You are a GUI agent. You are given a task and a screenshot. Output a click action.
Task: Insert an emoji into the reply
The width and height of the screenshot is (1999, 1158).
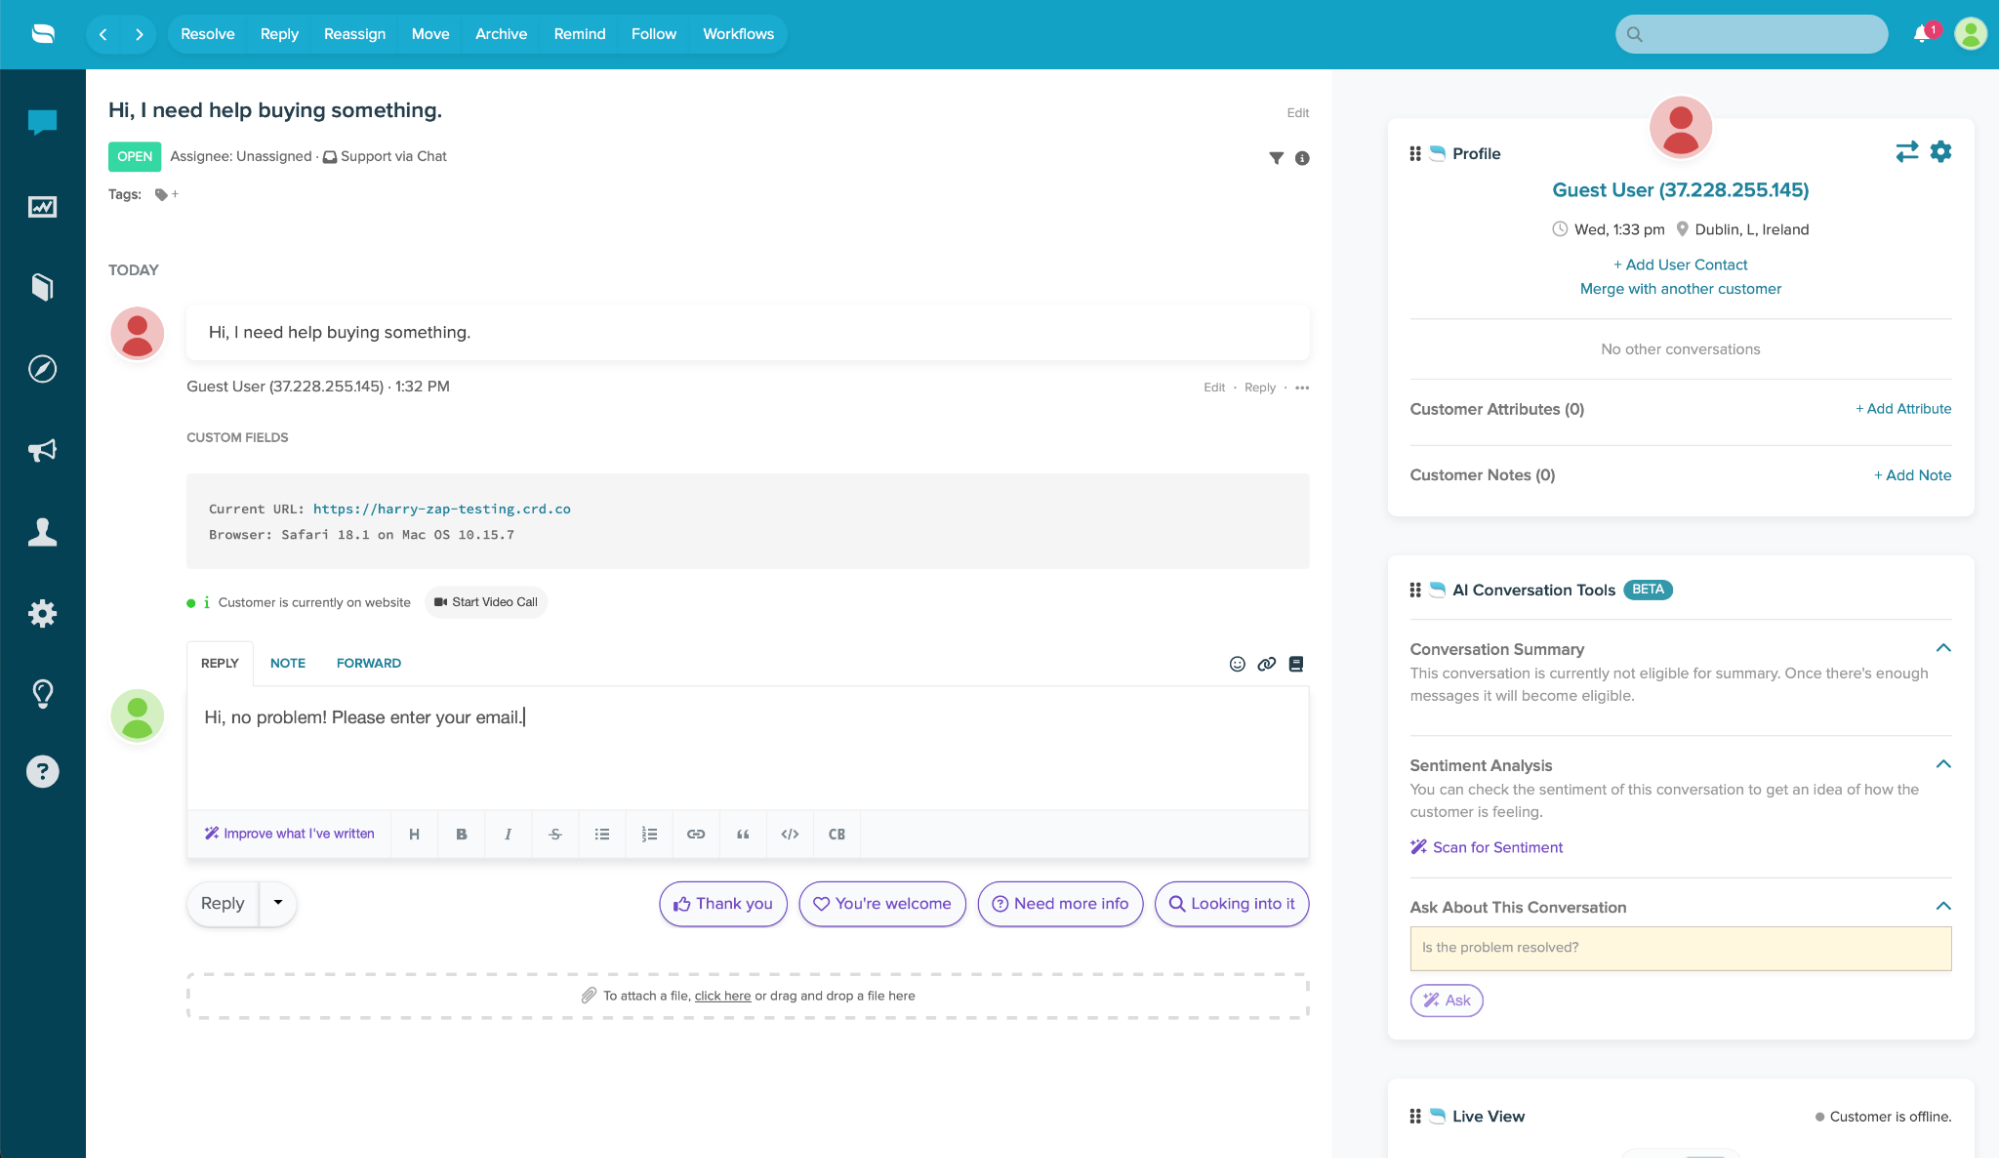1236,663
